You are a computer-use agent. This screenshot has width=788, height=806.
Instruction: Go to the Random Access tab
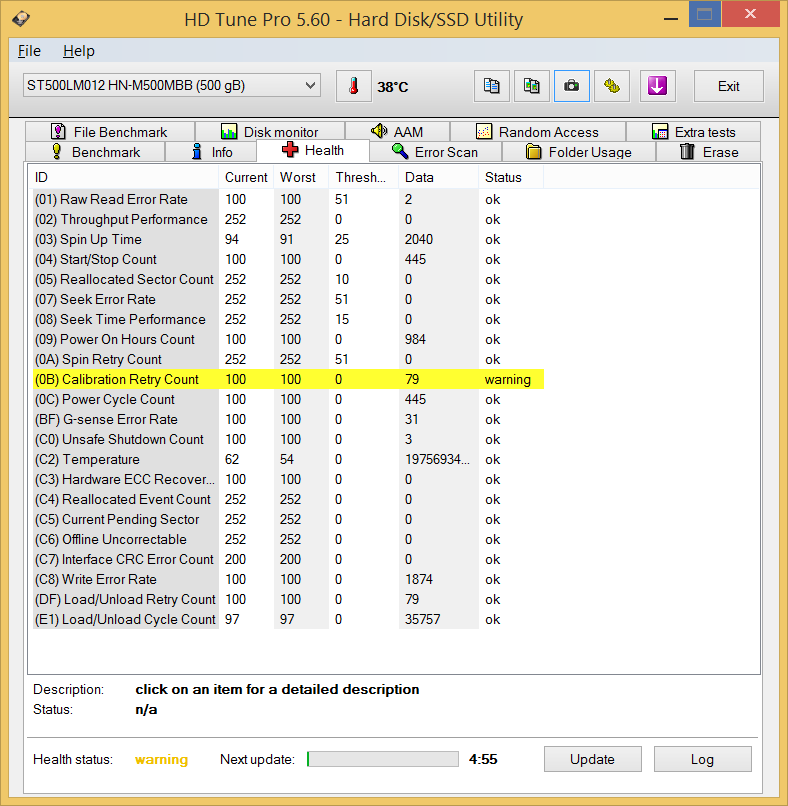(538, 132)
